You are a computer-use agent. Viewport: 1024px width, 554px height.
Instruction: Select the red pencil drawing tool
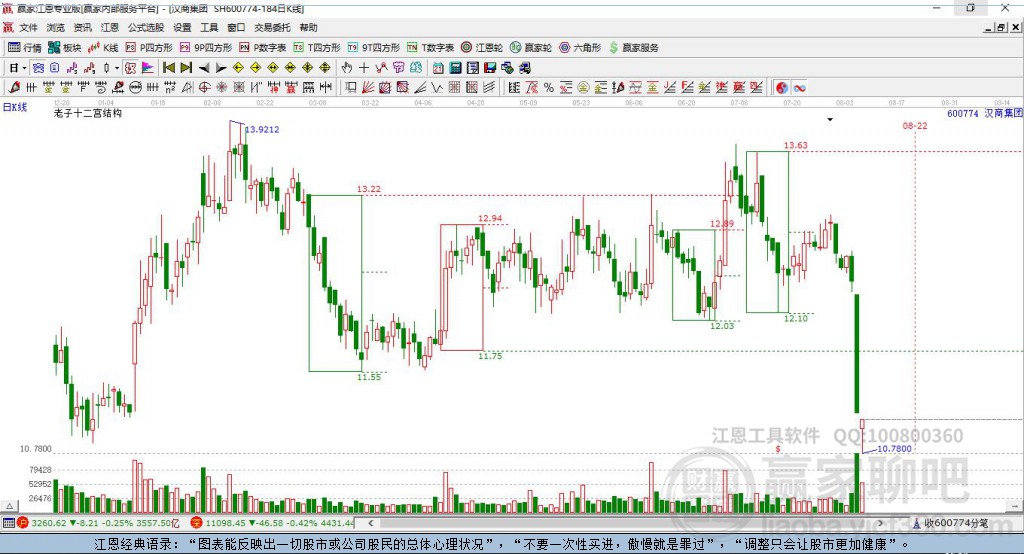14,87
